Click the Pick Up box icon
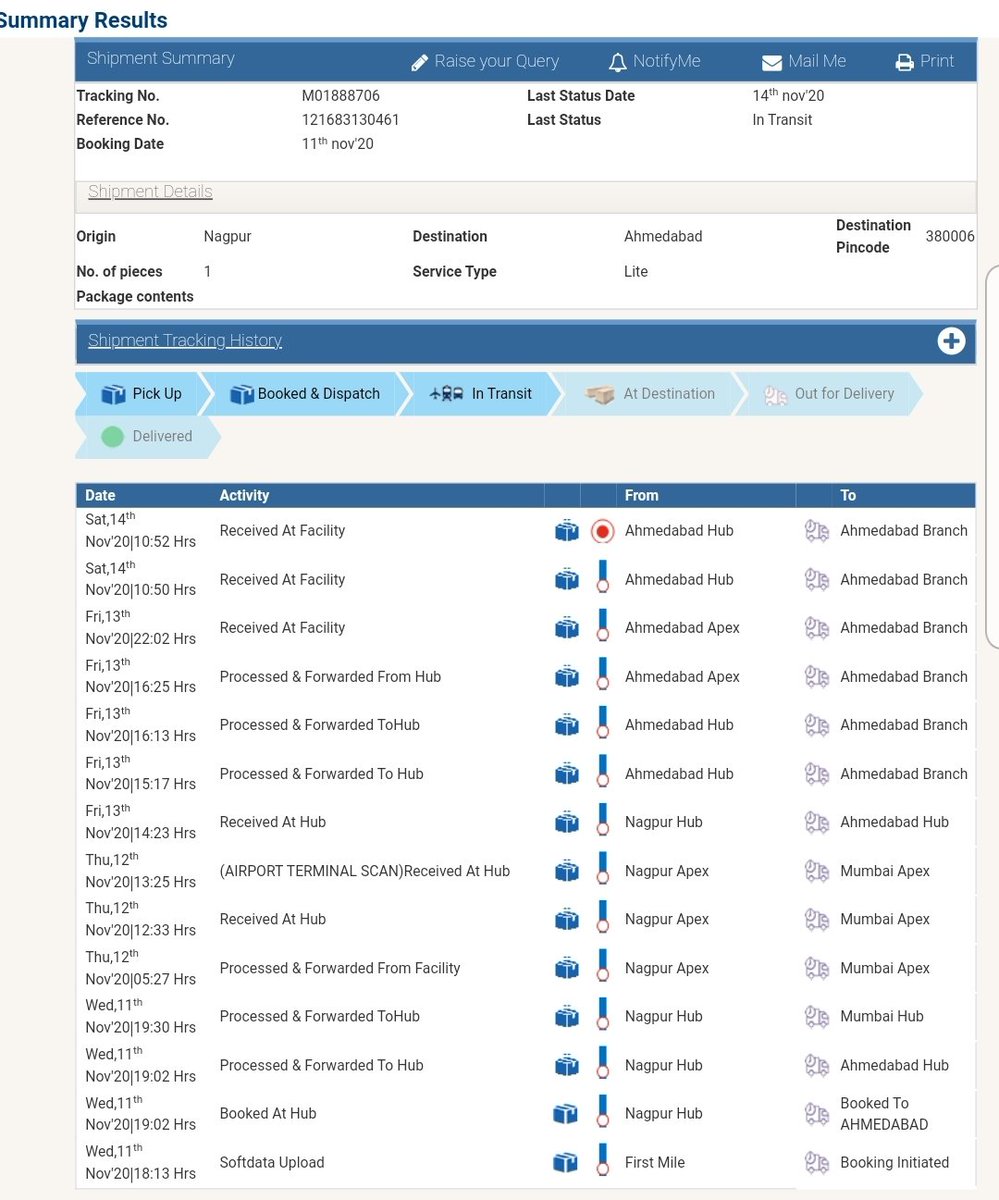Image resolution: width=999 pixels, height=1200 pixels. (113, 394)
